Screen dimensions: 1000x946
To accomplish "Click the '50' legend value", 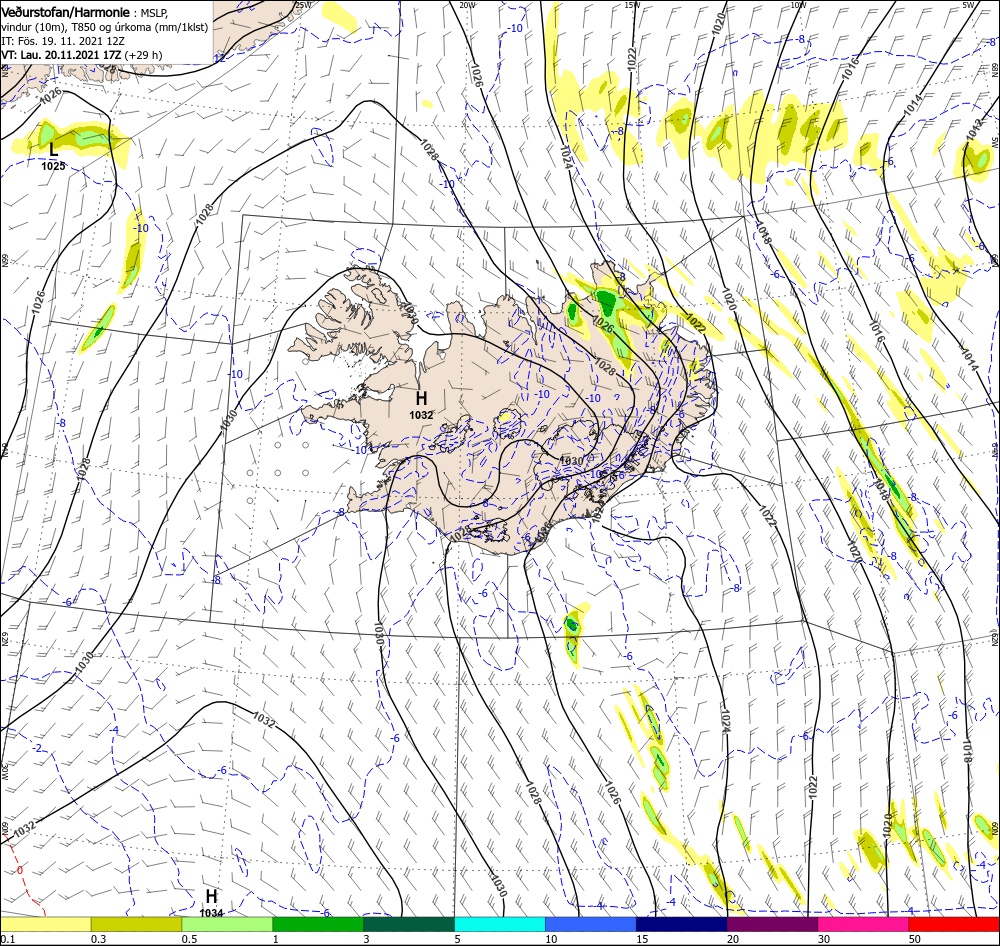I will 915,939.
